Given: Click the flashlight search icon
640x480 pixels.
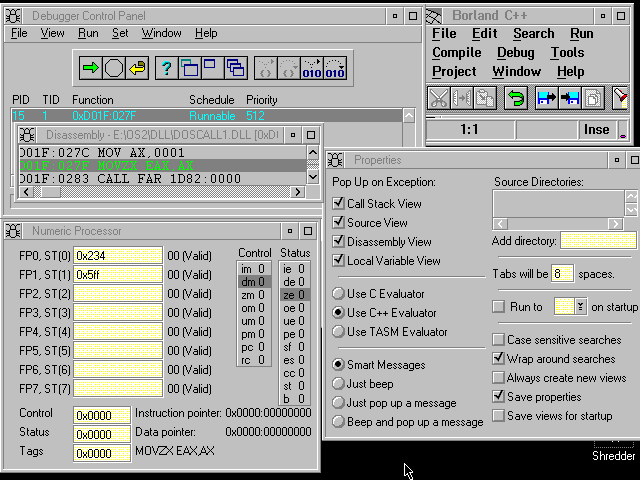Looking at the screenshot, I should point(622,98).
